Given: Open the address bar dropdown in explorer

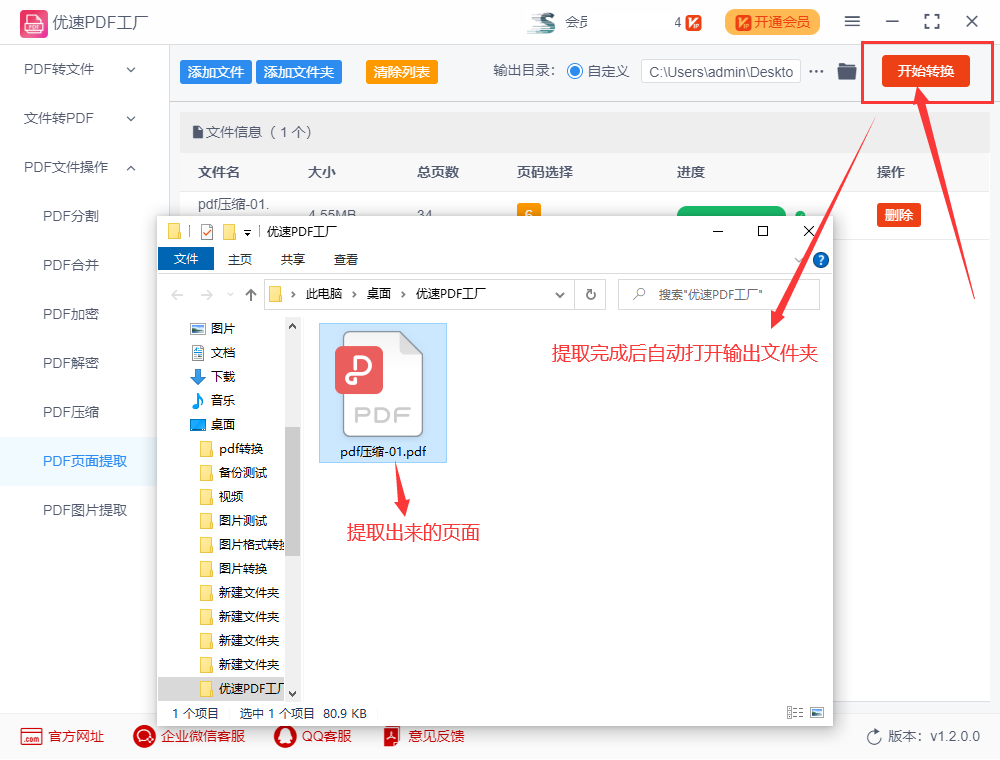Looking at the screenshot, I should coord(560,294).
